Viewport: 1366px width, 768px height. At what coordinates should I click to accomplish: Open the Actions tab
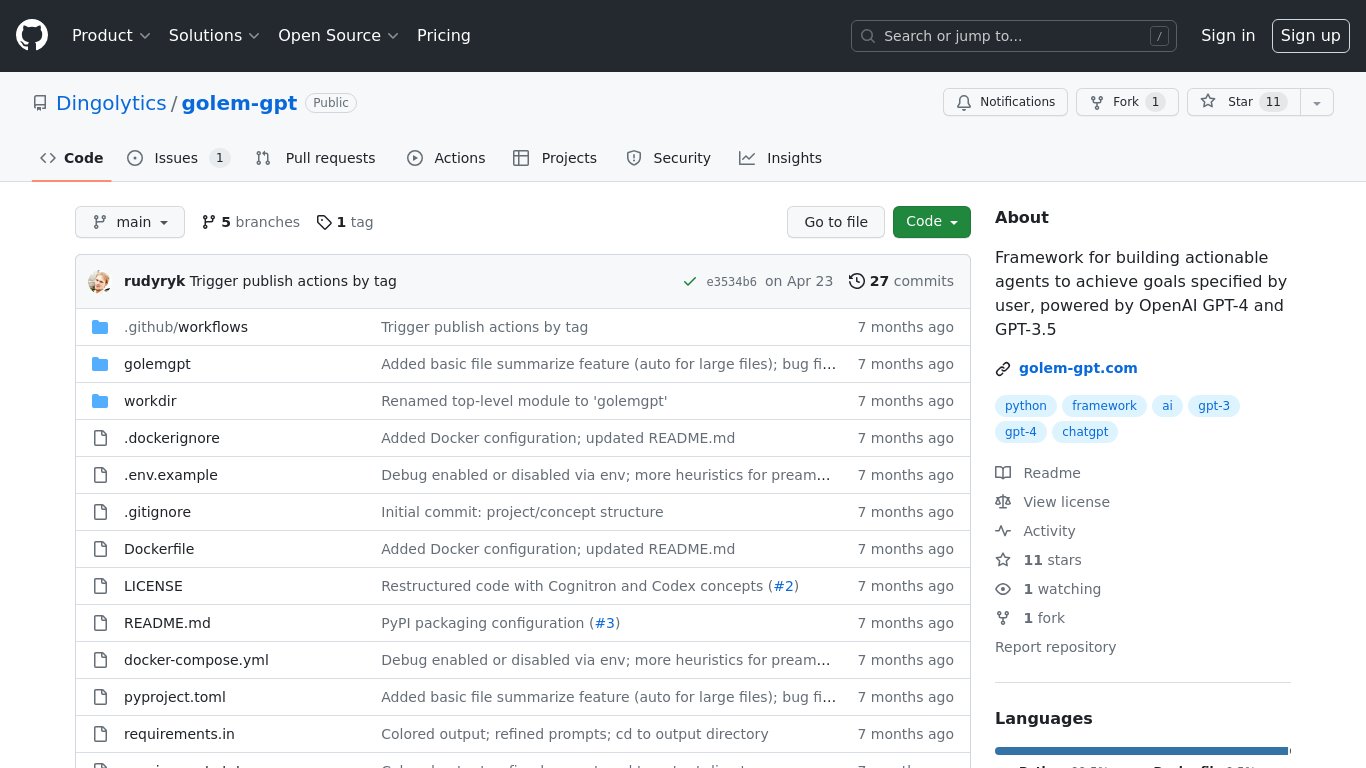click(446, 158)
